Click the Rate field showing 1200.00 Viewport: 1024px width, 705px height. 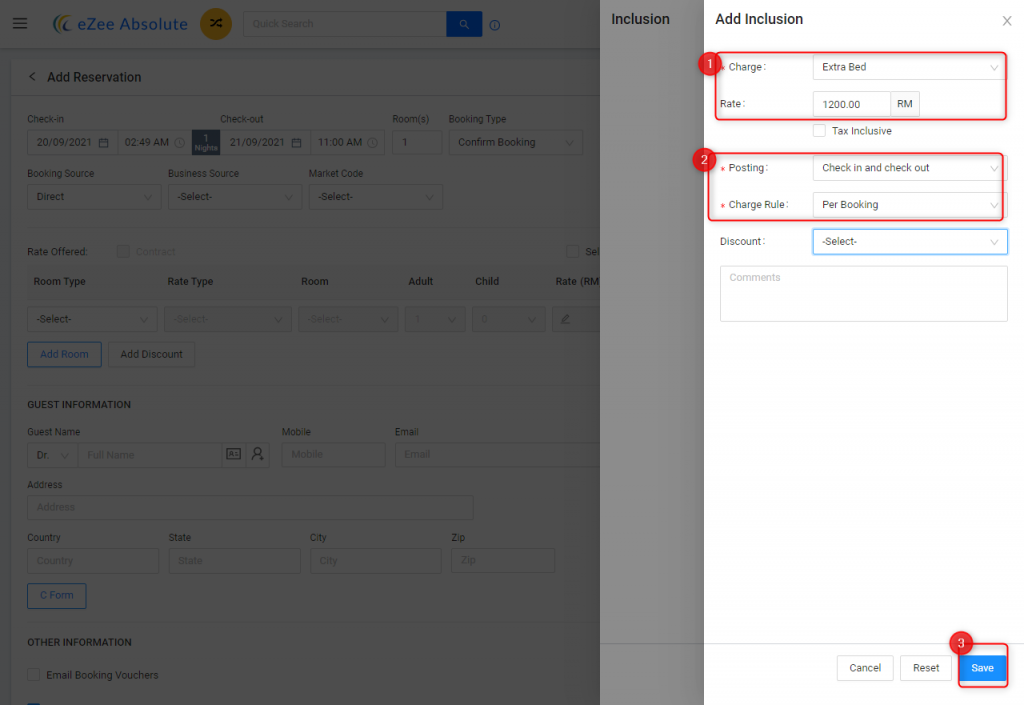click(x=852, y=104)
